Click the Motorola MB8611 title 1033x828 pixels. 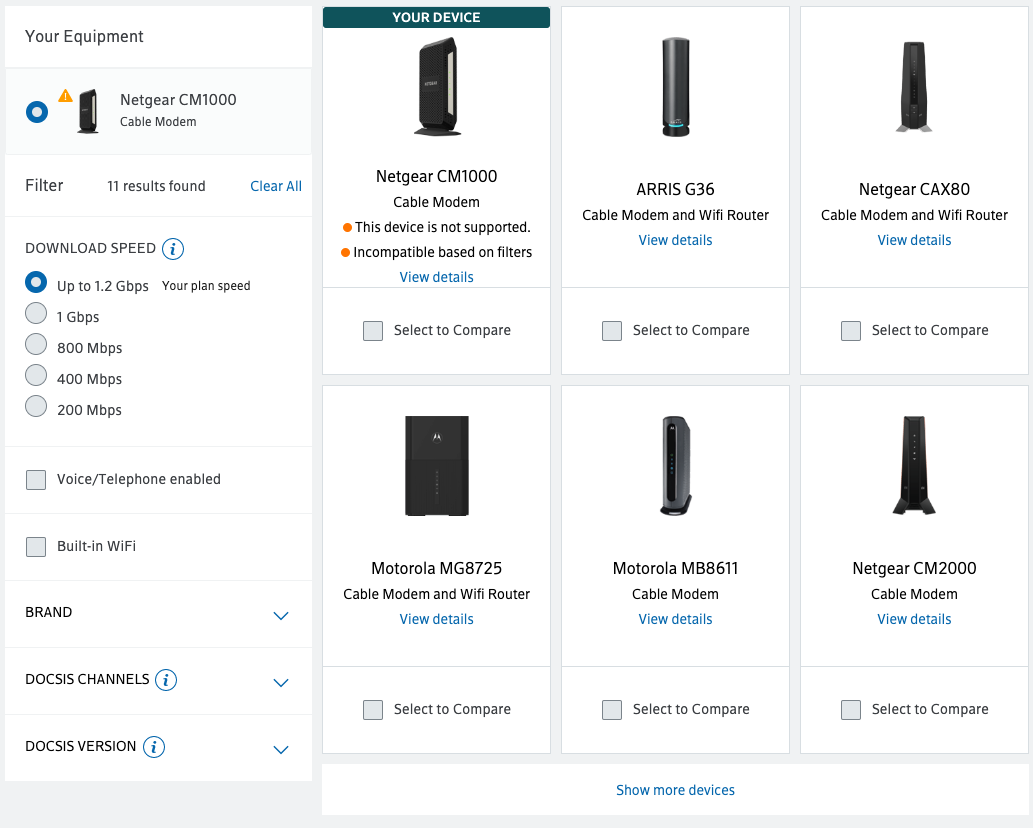pyautogui.click(x=675, y=568)
